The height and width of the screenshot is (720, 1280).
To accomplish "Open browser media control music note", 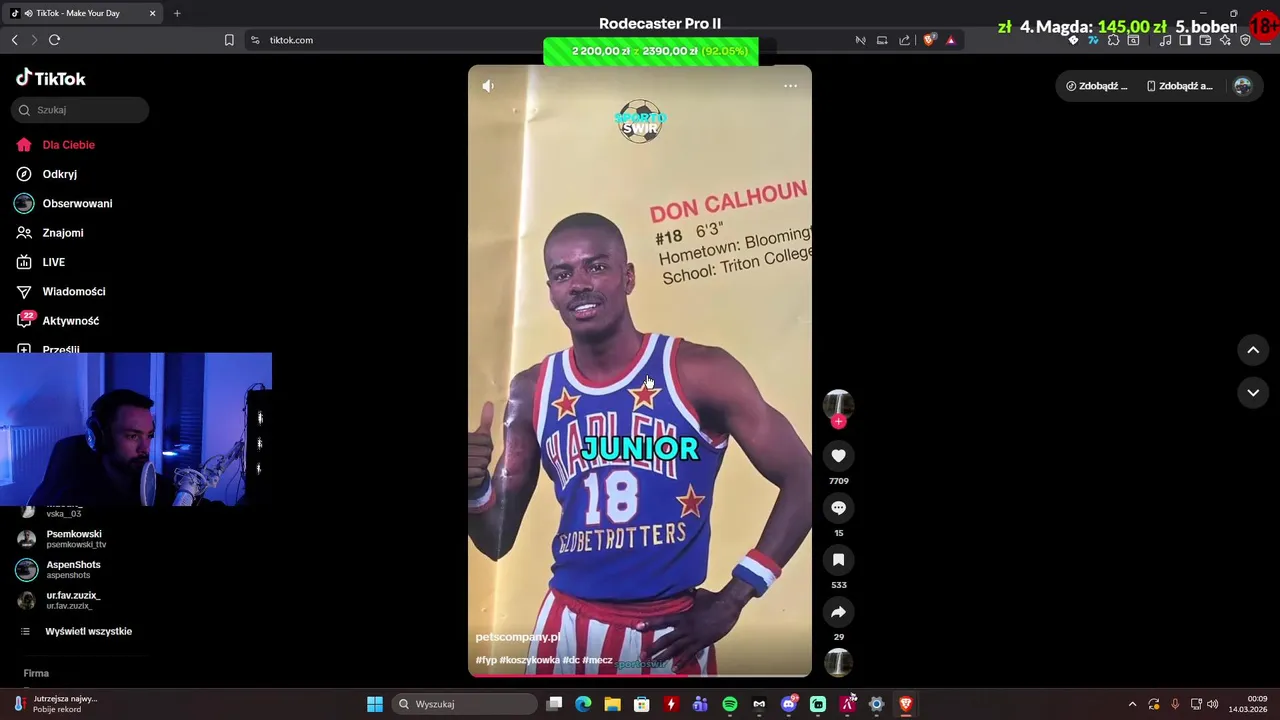I will tap(1166, 40).
